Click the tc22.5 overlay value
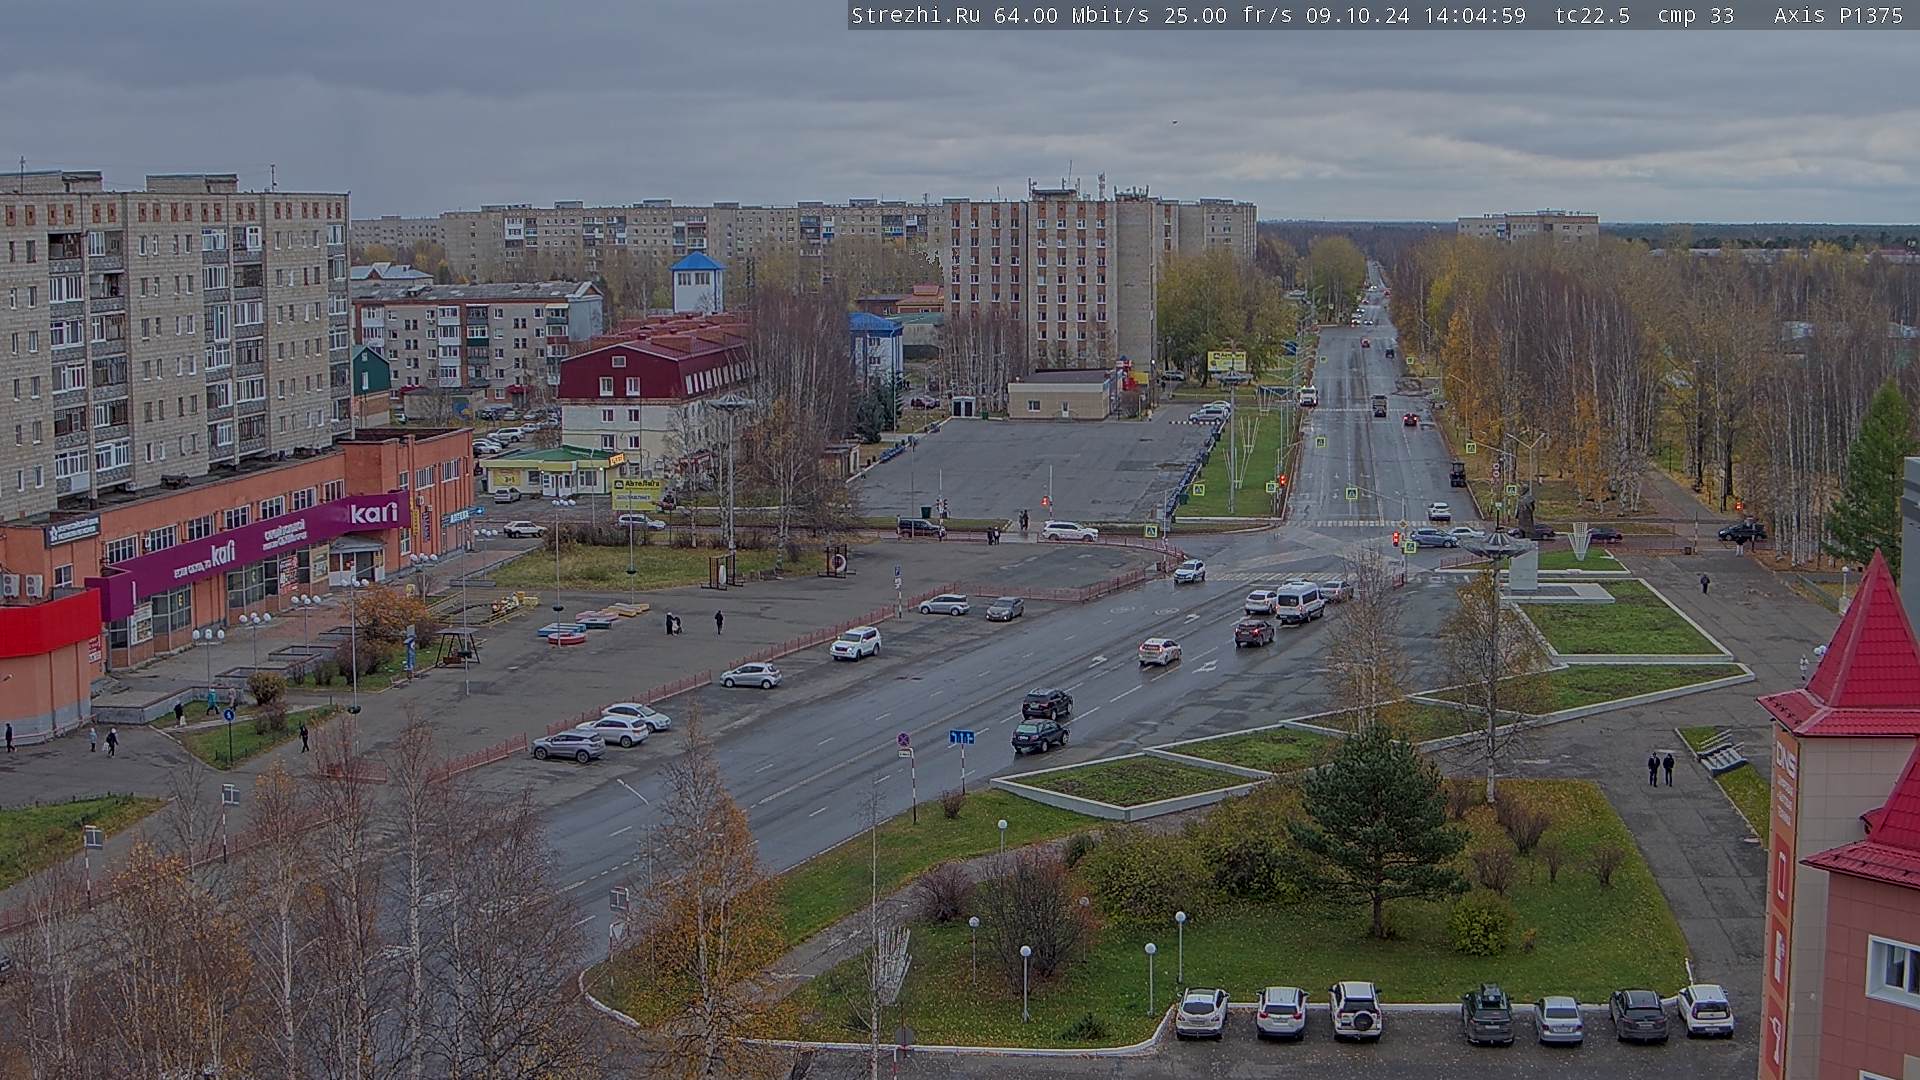The image size is (1920, 1080). (1592, 15)
